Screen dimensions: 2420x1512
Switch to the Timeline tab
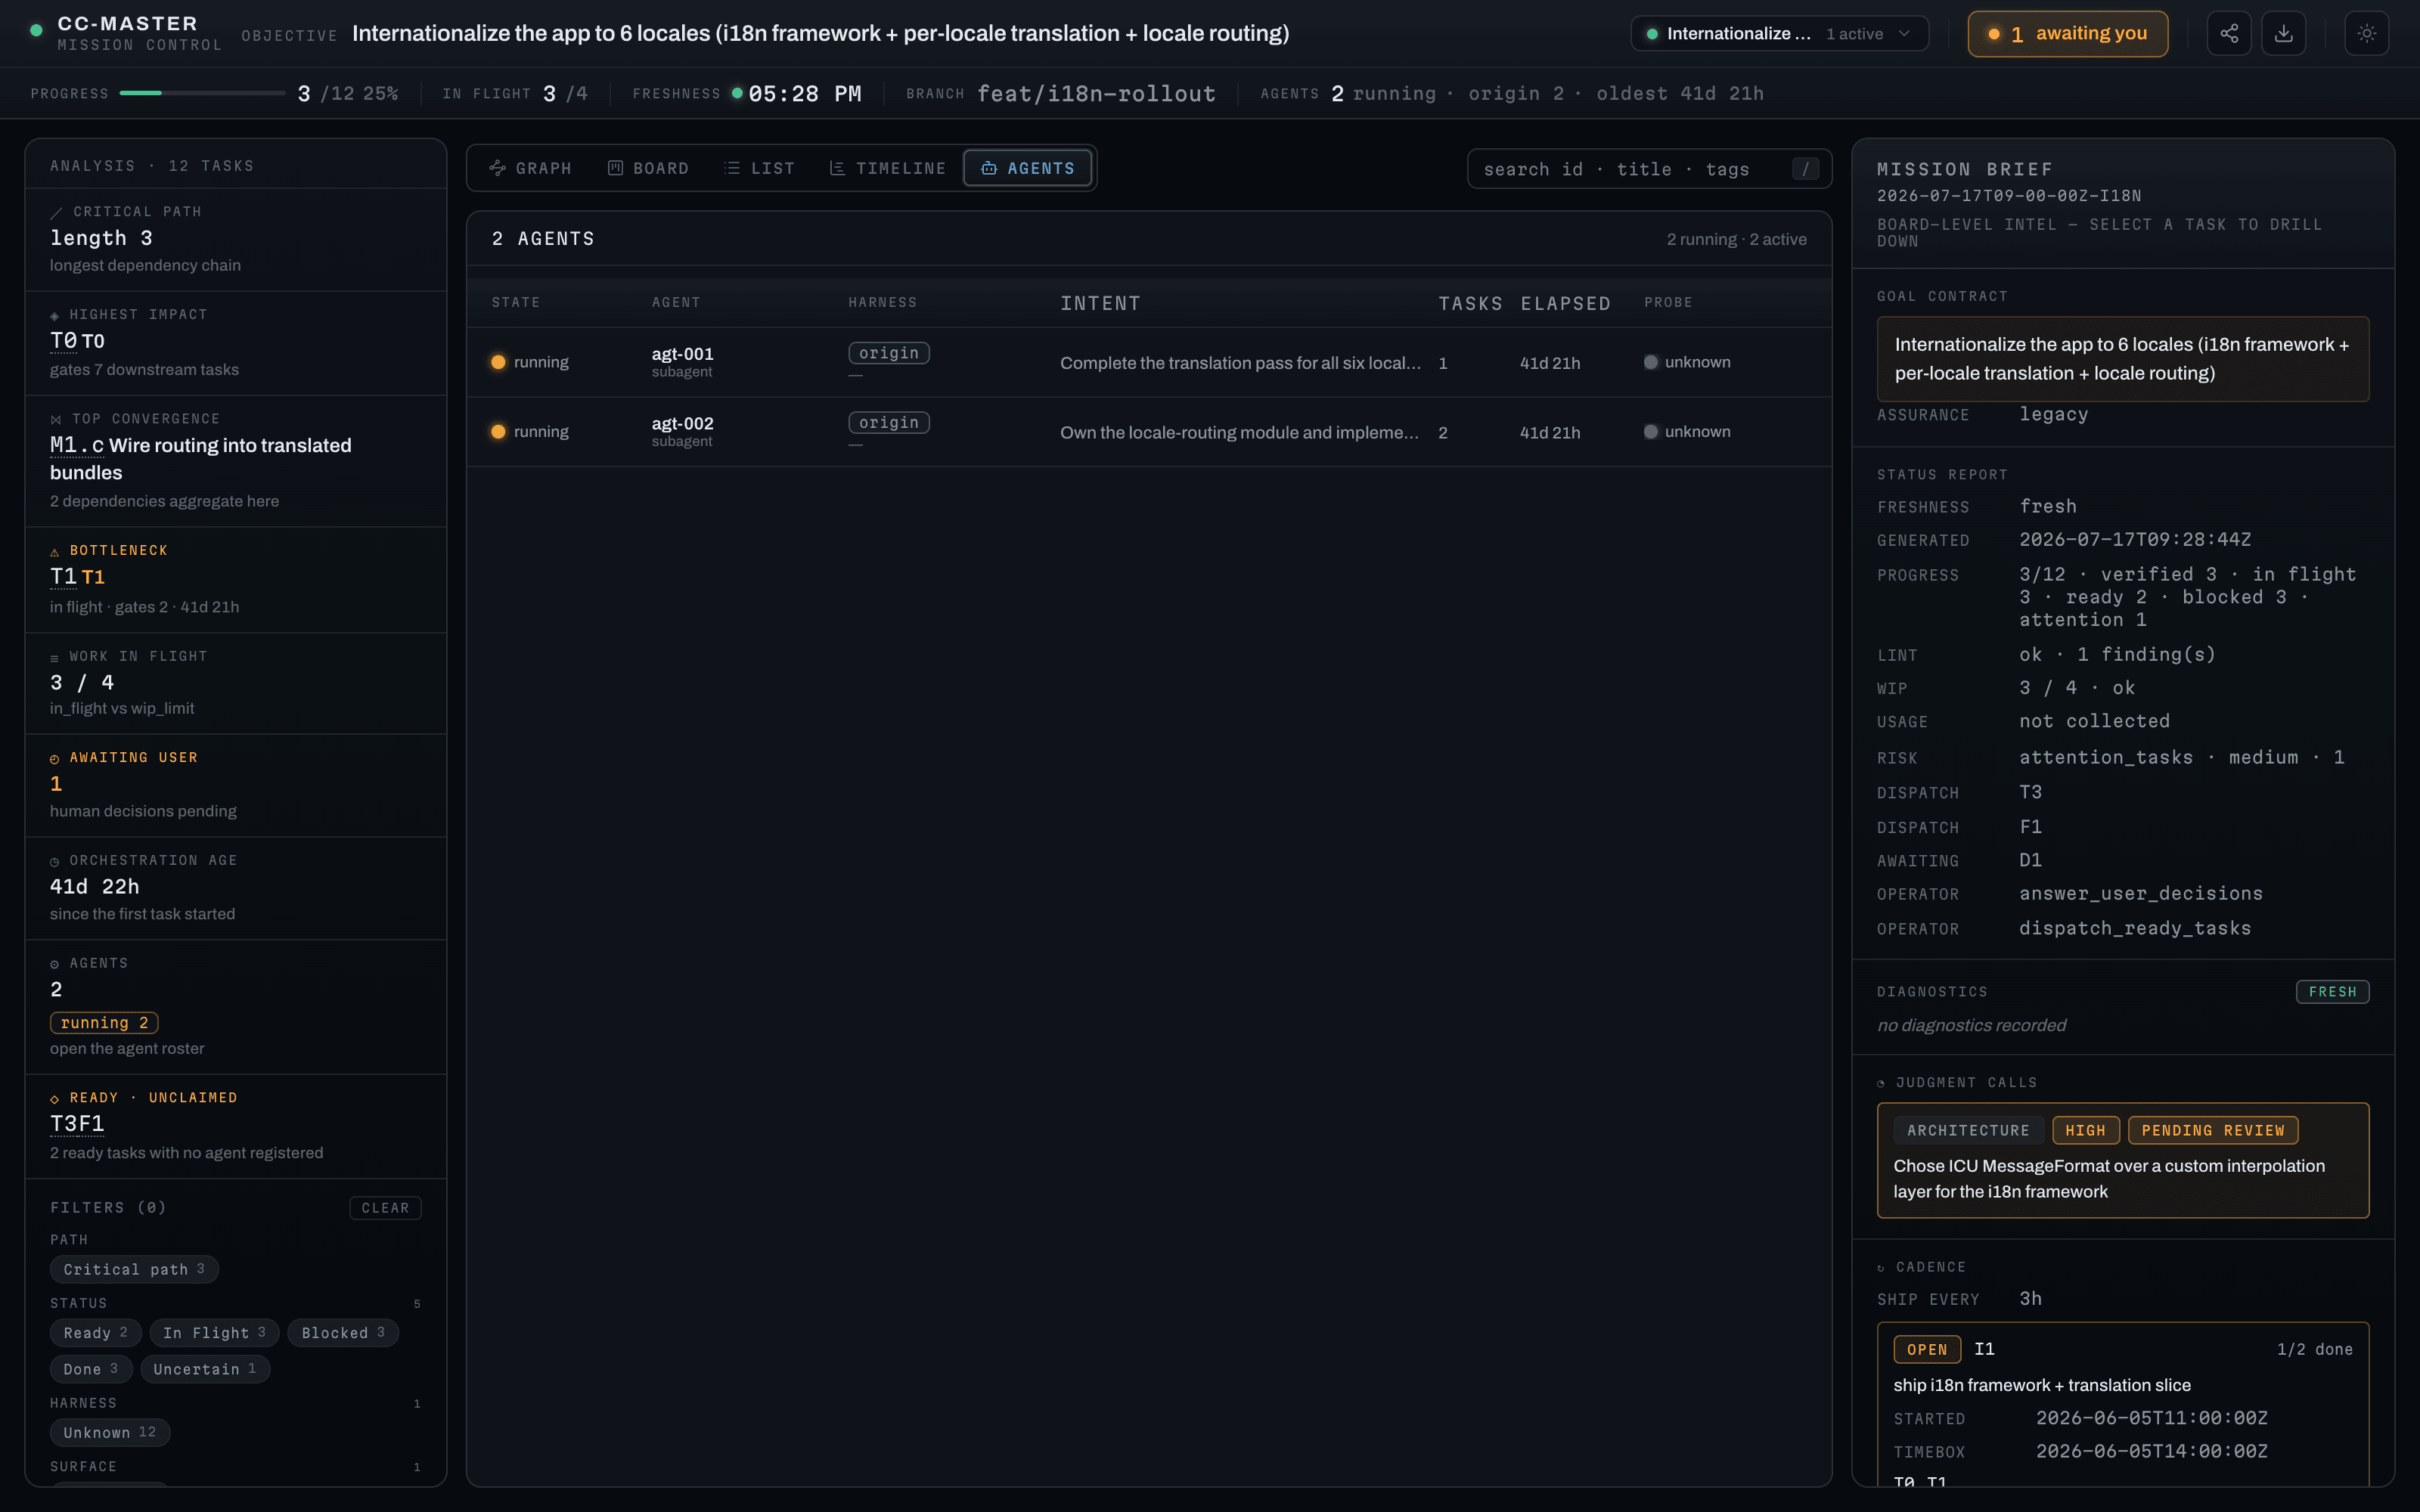coord(887,168)
